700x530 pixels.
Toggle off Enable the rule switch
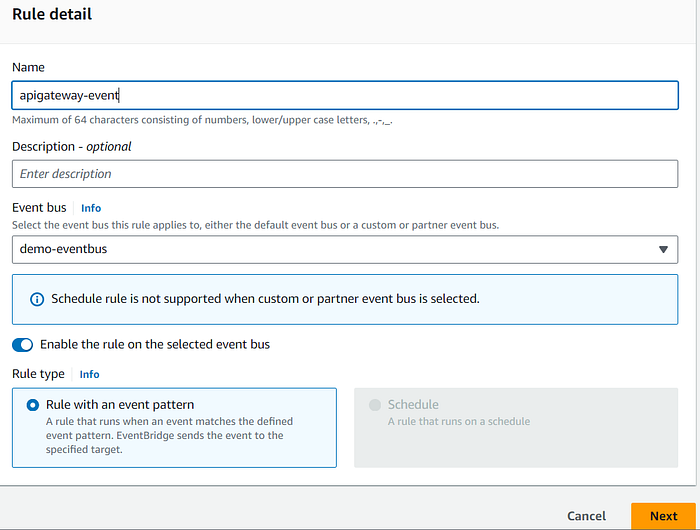point(22,345)
